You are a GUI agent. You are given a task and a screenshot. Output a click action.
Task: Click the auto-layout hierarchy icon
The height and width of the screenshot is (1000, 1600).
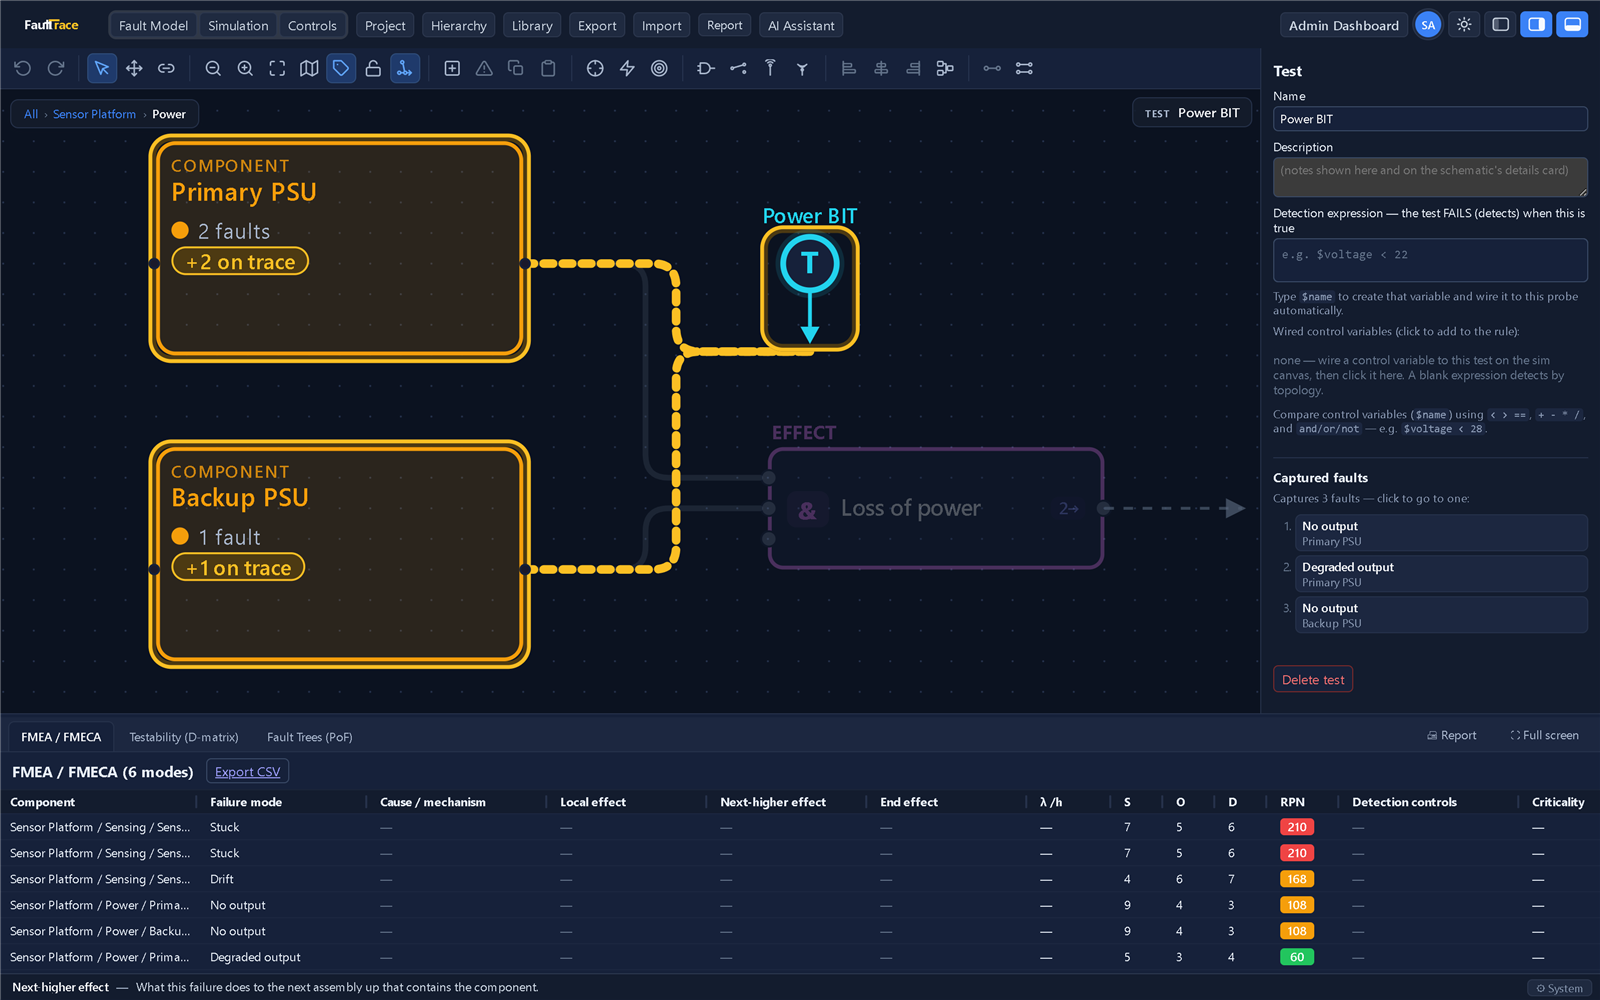click(945, 68)
